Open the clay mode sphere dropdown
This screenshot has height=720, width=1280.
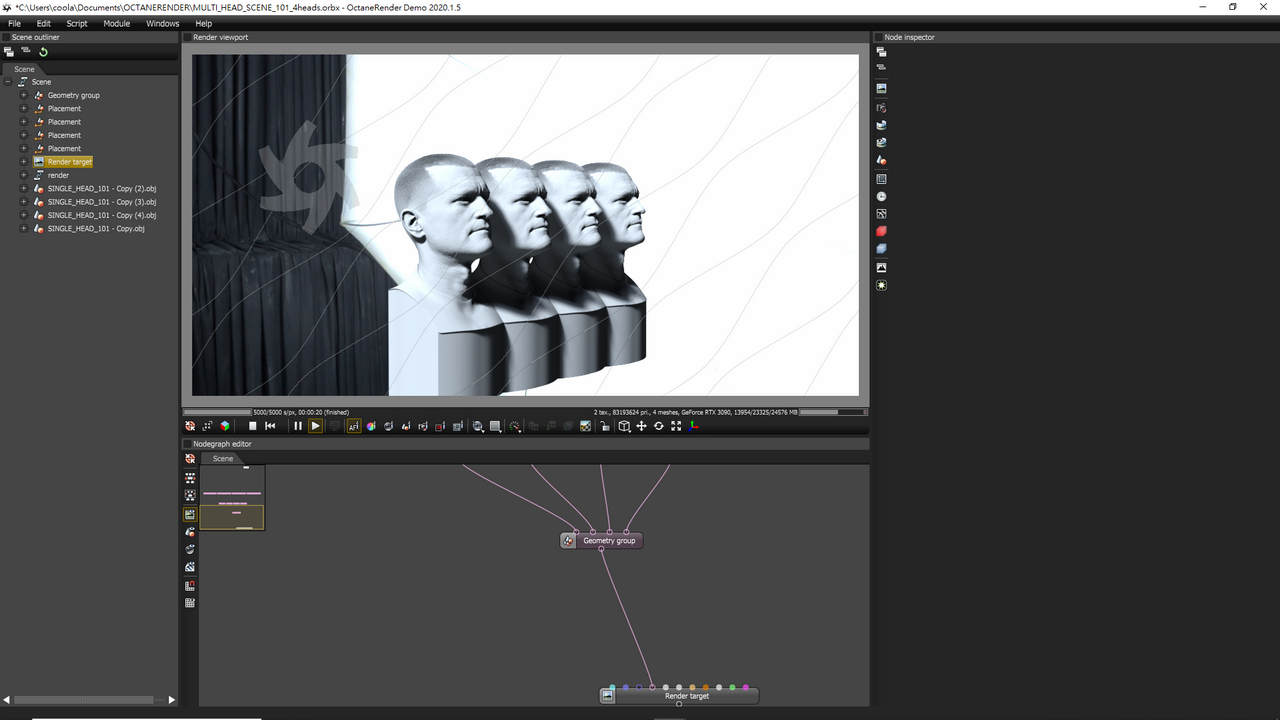477,426
